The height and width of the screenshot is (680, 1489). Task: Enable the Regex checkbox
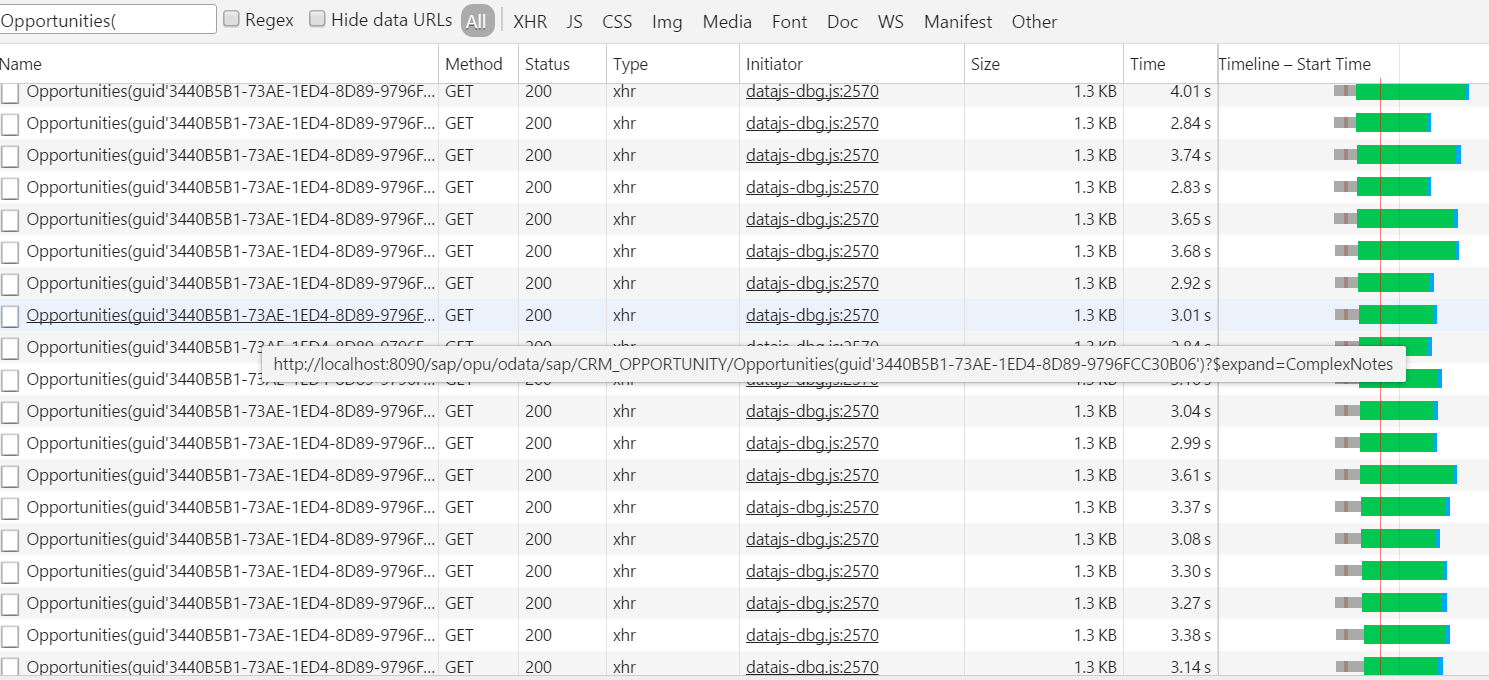pos(231,19)
